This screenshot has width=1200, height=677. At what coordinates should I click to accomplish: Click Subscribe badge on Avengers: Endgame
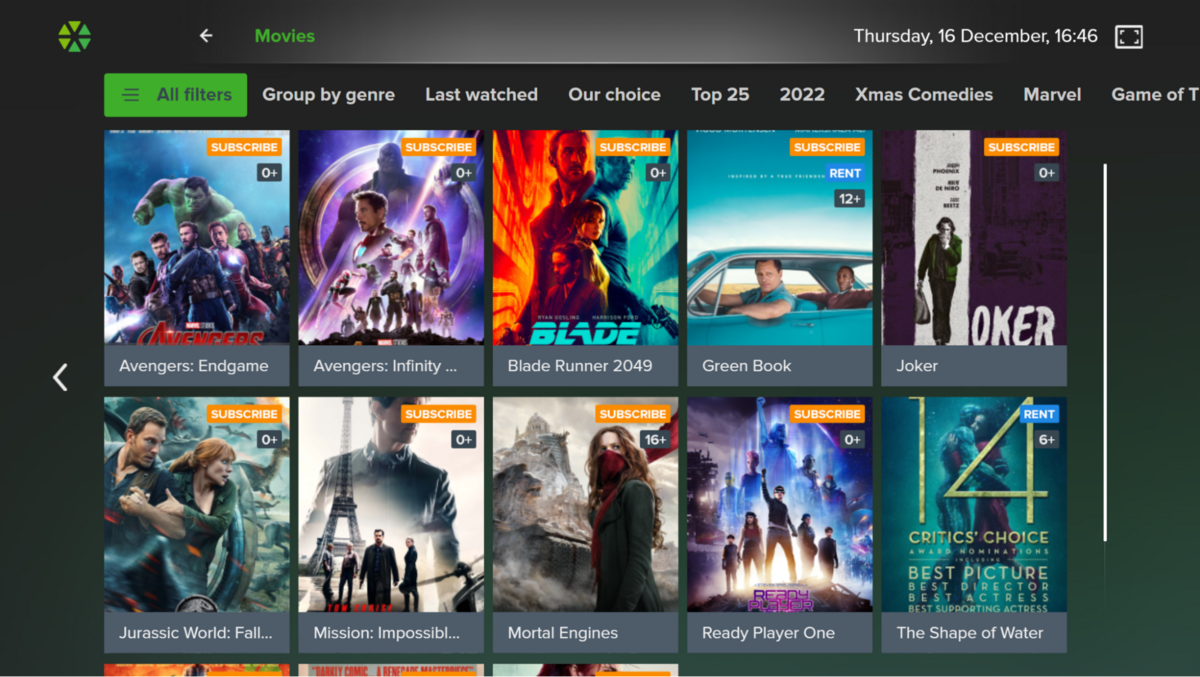click(244, 147)
